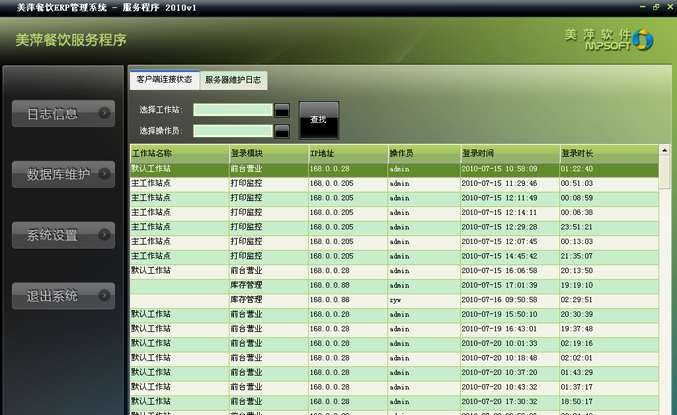Open the 系统设置 sidebar section

pos(63,235)
